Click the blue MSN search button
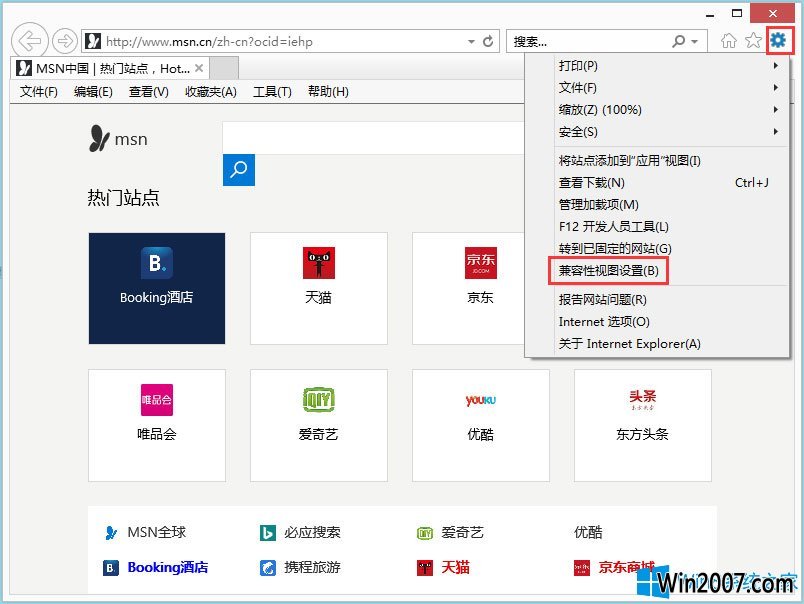This screenshot has height=604, width=804. point(238,170)
